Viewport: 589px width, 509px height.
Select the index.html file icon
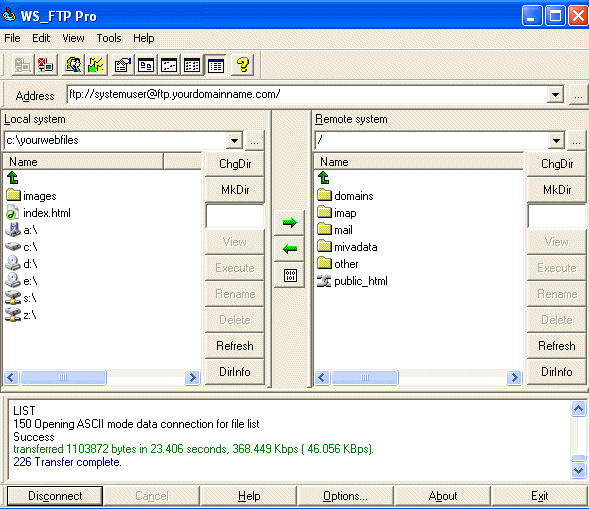(12, 213)
